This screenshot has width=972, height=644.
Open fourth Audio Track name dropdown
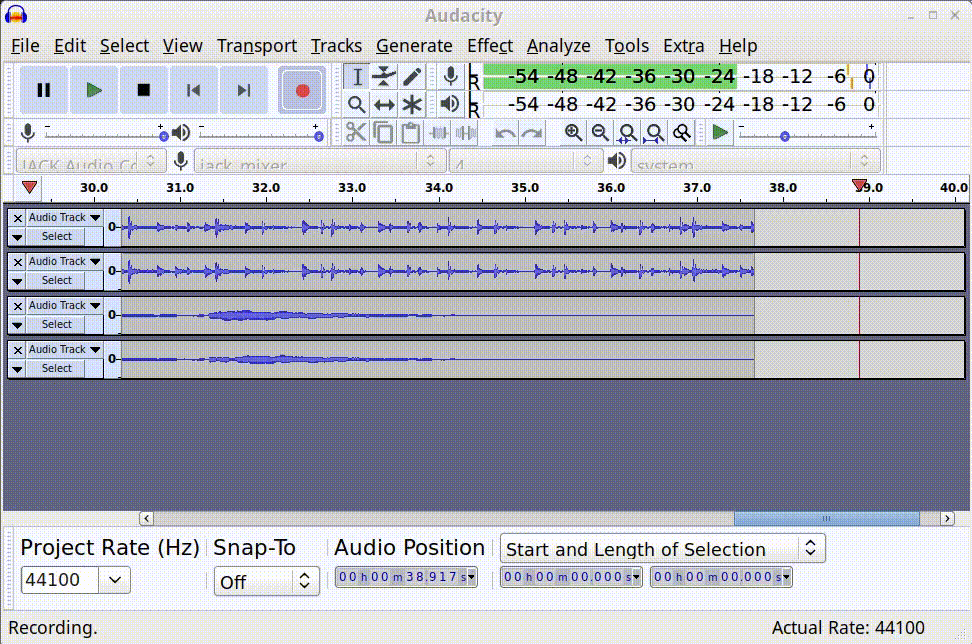click(64, 350)
